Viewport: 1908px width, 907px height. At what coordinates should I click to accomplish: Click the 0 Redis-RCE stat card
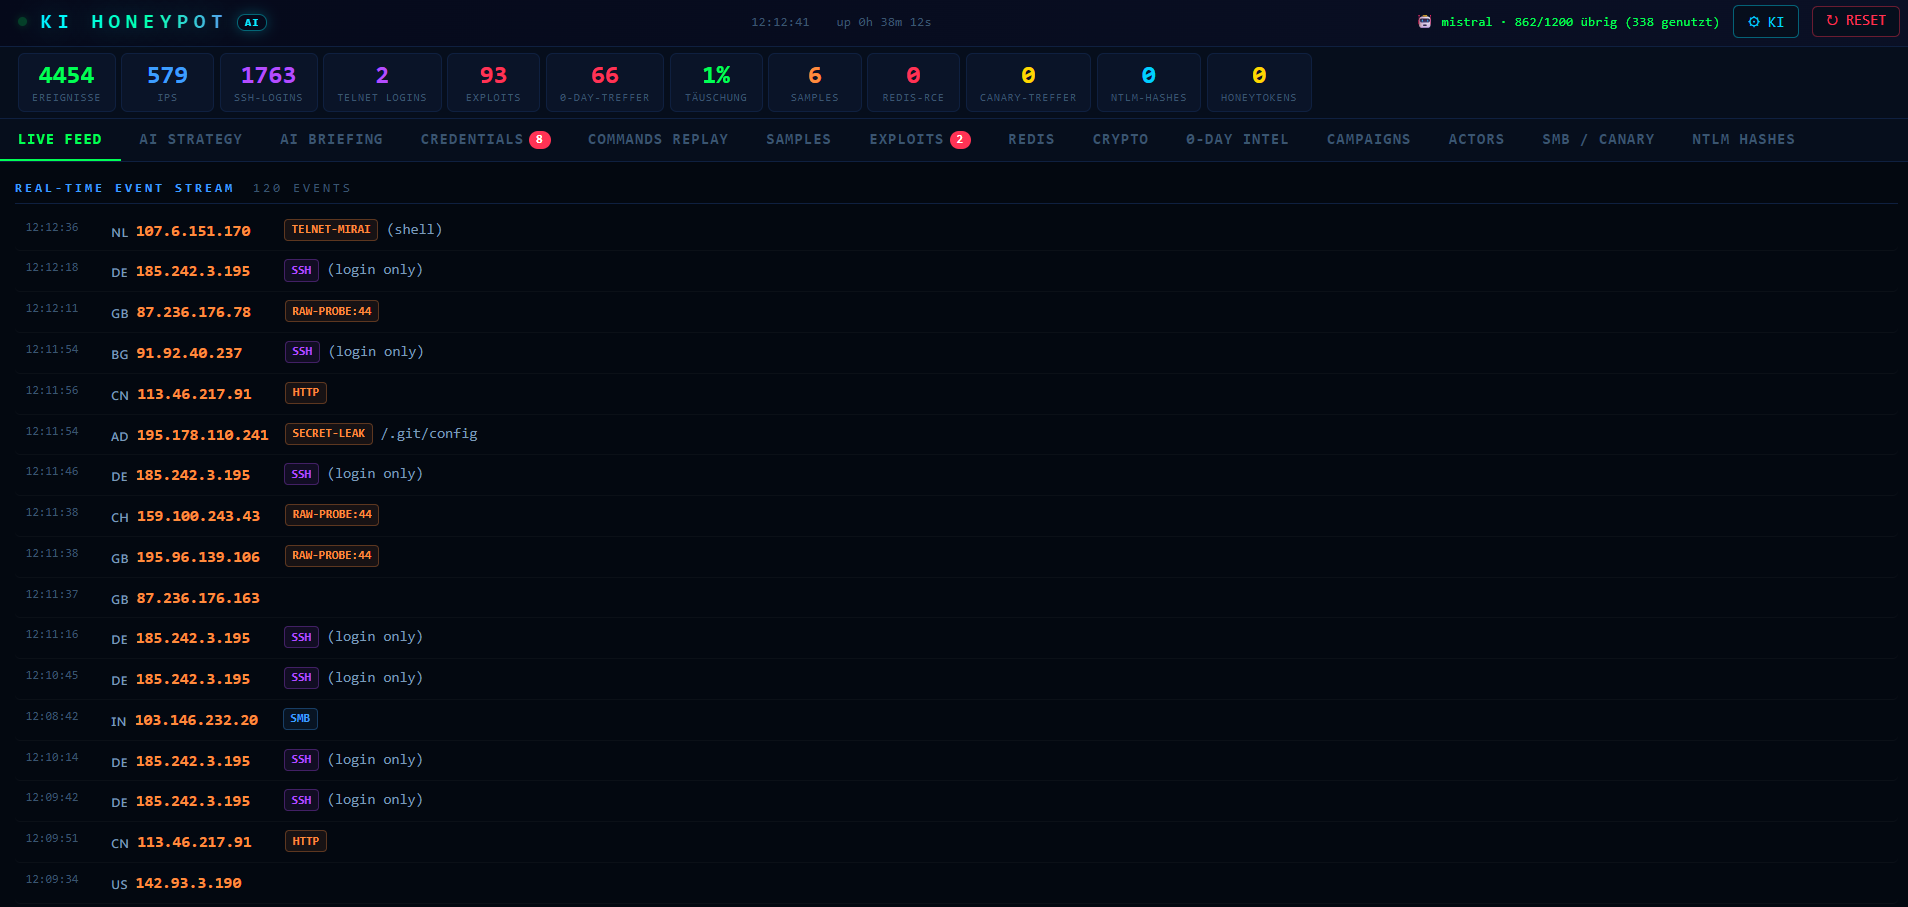coord(913,82)
